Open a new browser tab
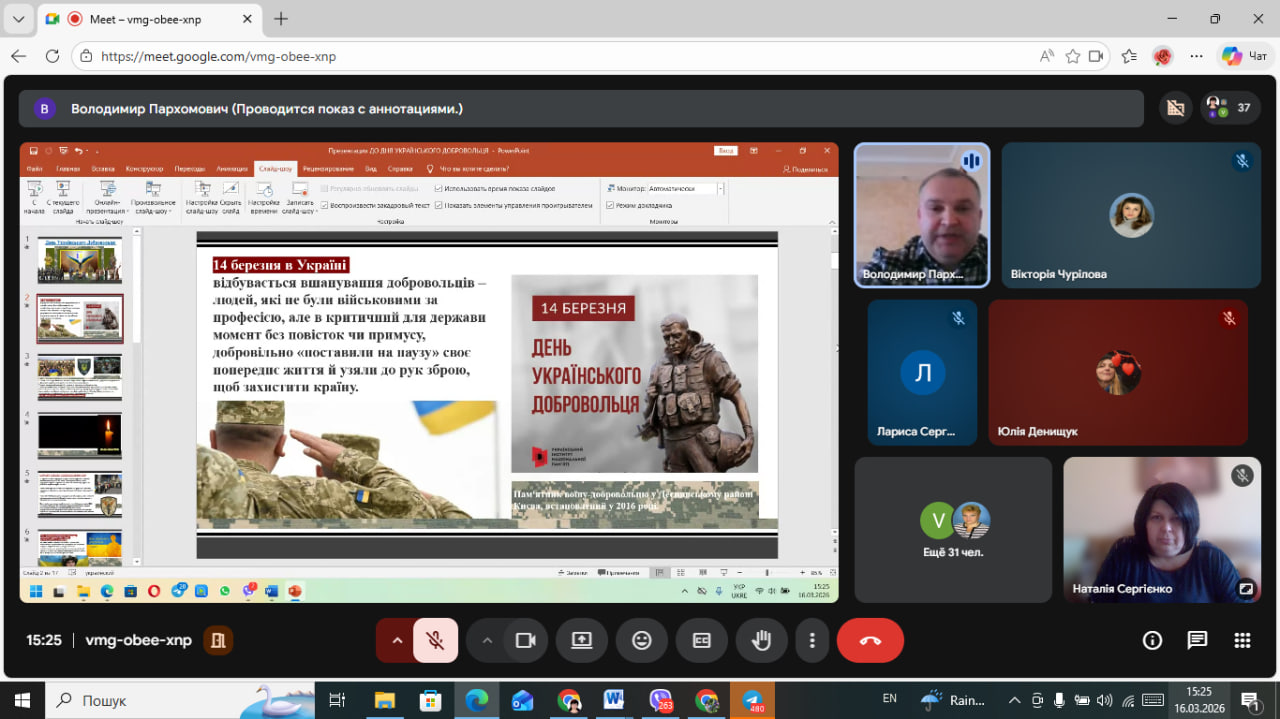 (281, 19)
